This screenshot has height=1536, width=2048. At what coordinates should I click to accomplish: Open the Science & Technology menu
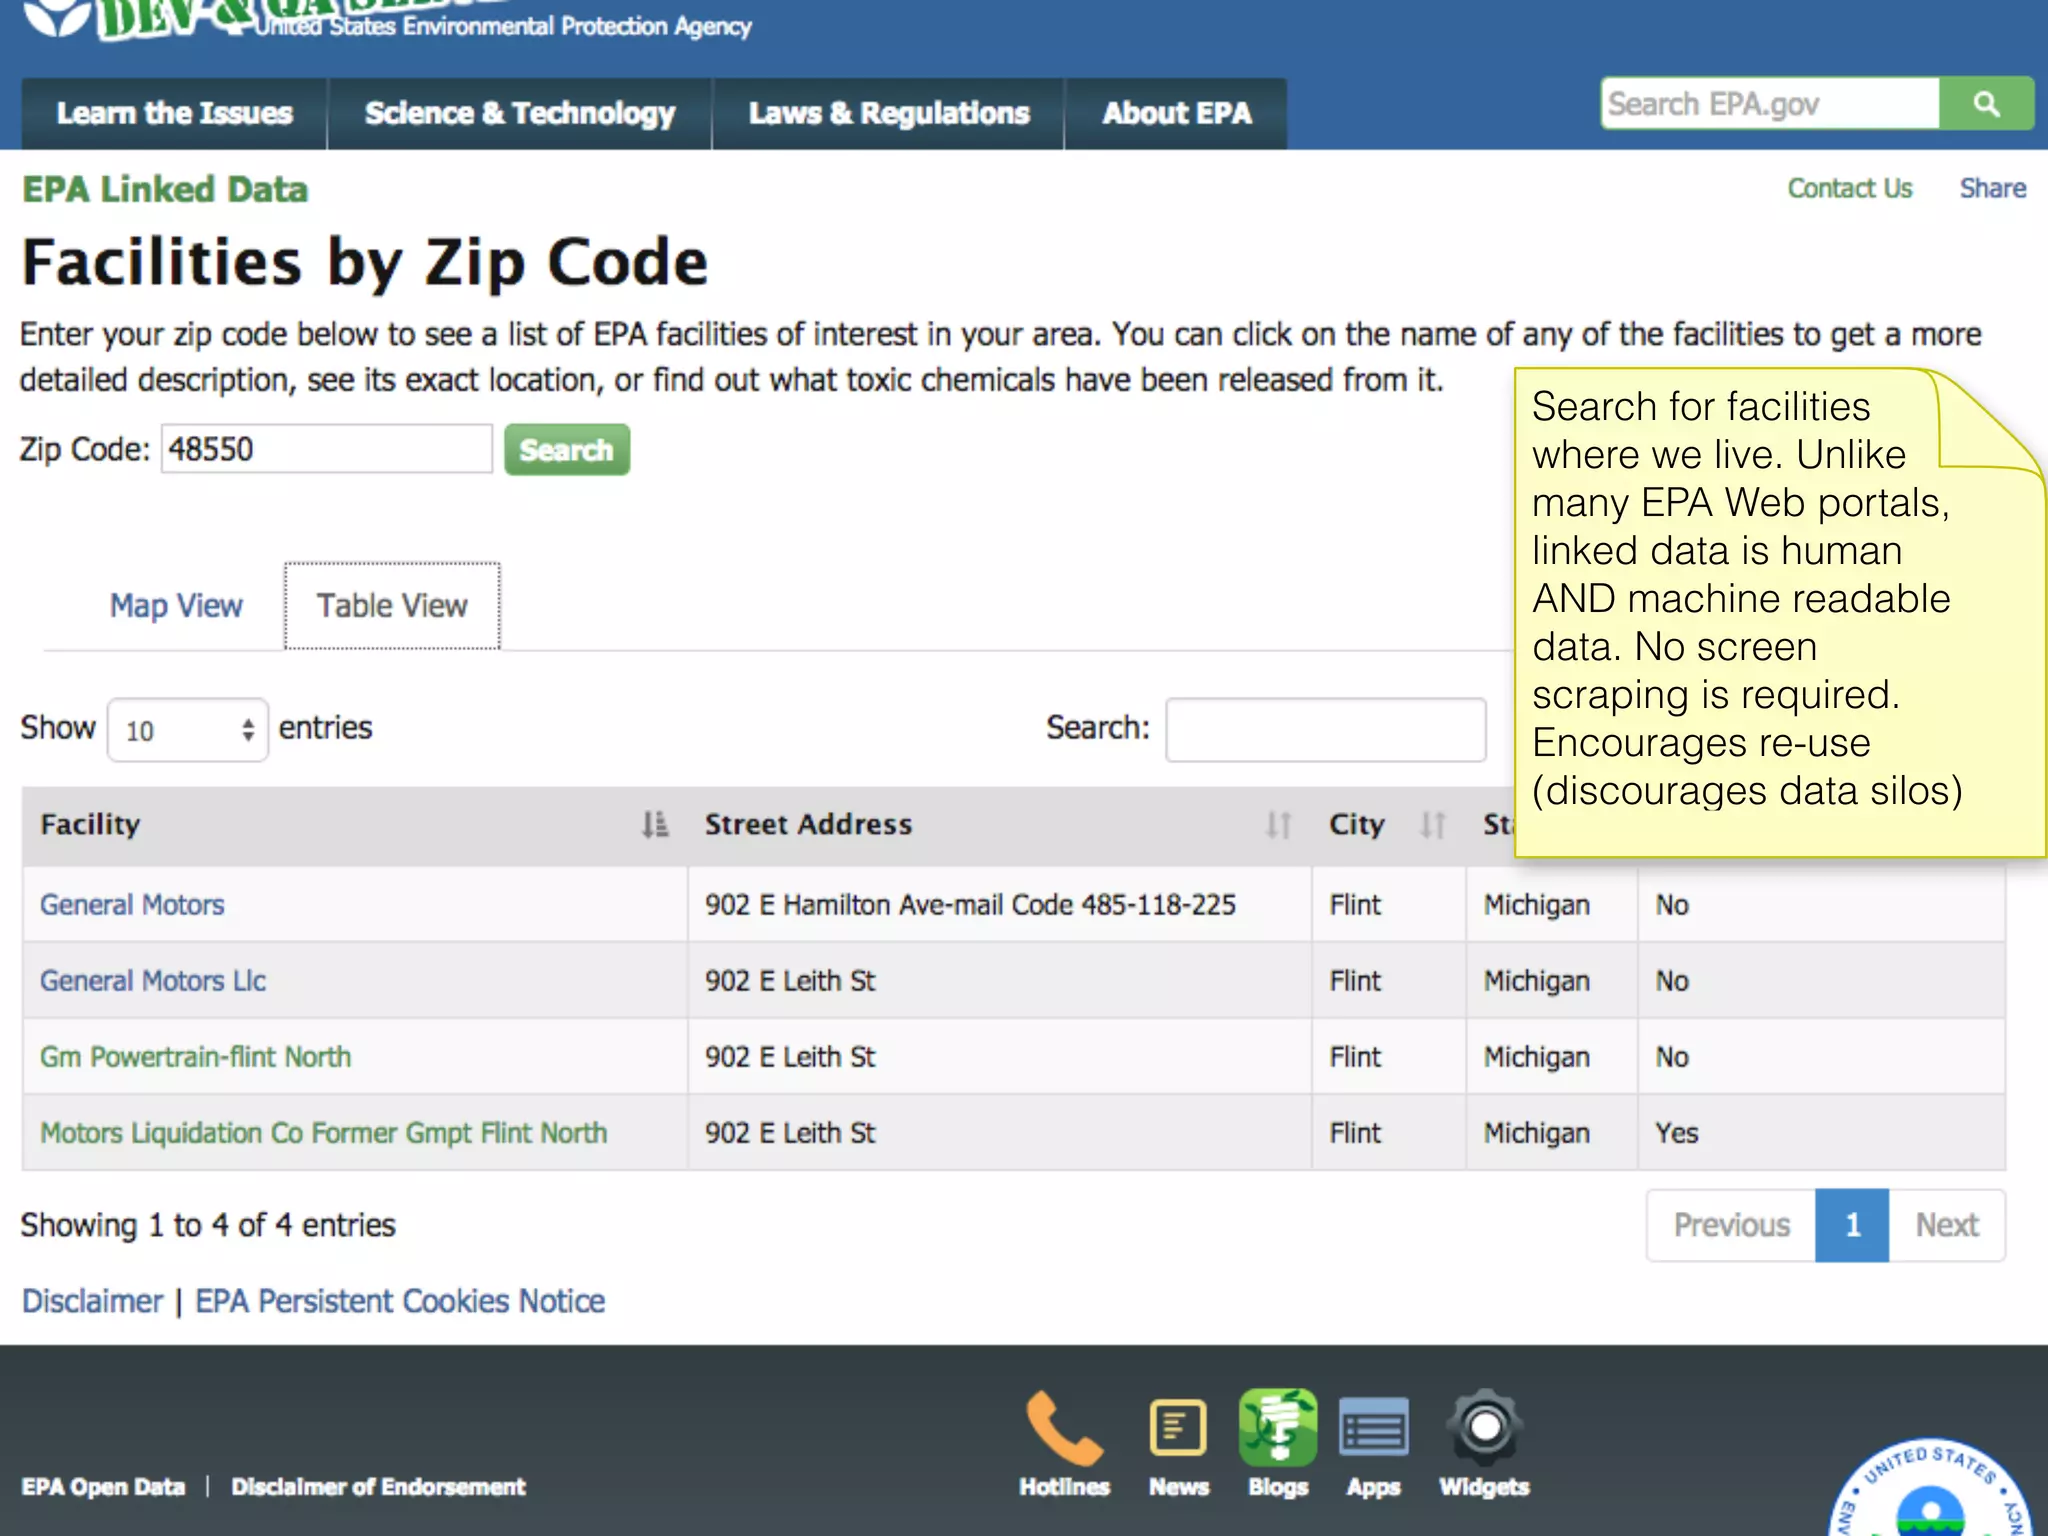519,114
